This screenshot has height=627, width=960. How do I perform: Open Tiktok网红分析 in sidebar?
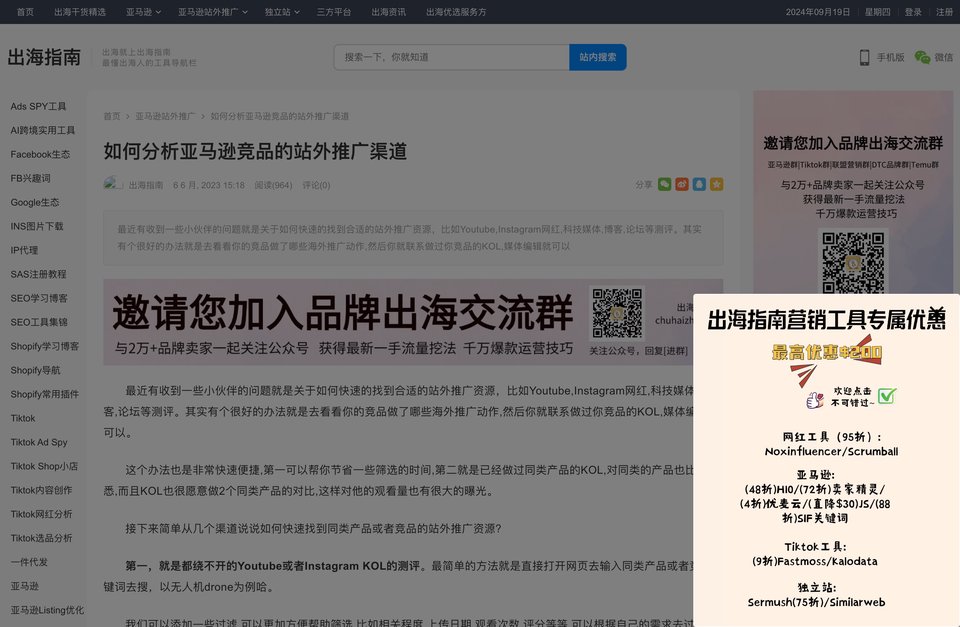[41, 514]
